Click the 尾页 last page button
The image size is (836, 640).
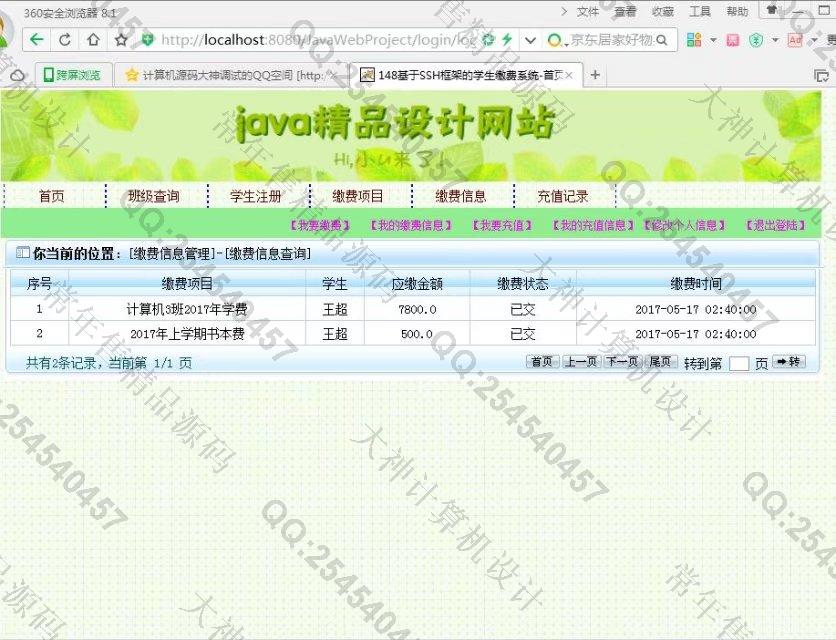660,362
